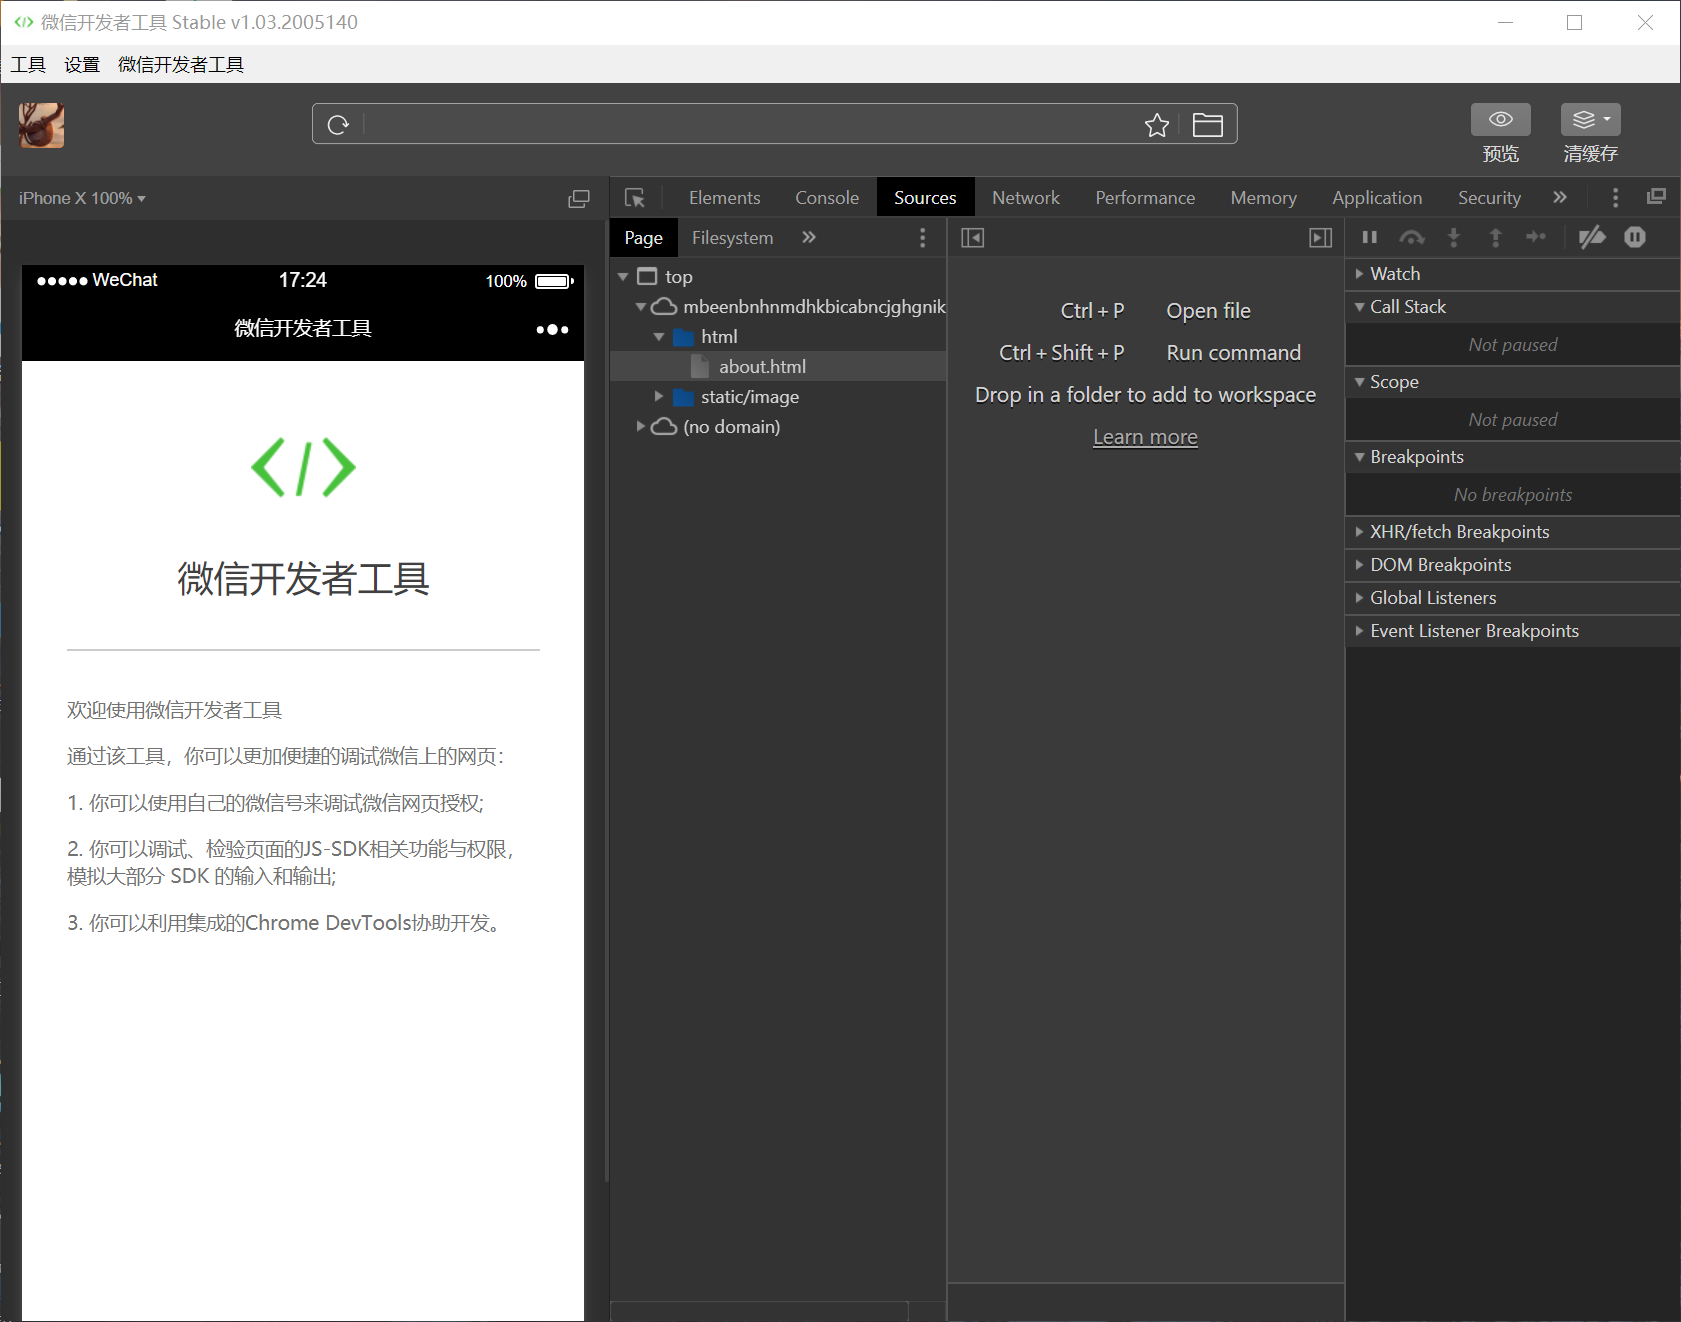The image size is (1681, 1322).
Task: Click the refresh page icon in address bar
Action: click(x=338, y=125)
